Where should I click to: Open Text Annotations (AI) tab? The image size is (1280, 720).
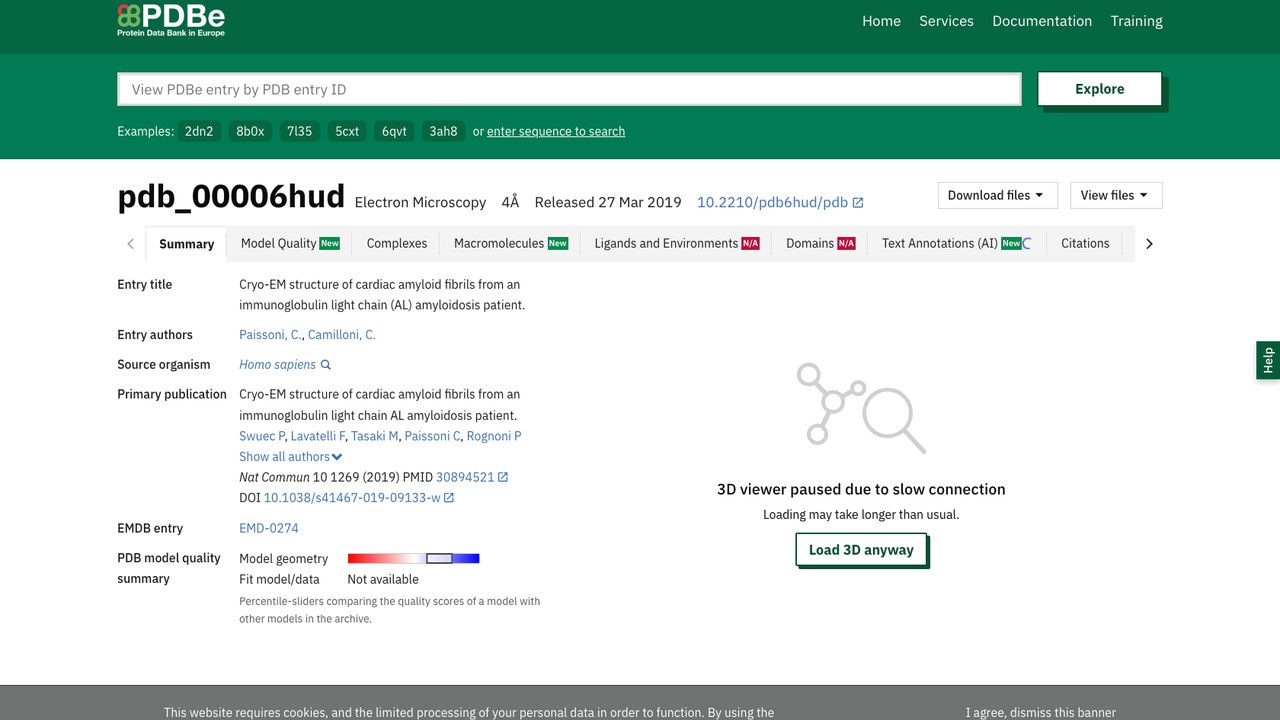coord(957,243)
